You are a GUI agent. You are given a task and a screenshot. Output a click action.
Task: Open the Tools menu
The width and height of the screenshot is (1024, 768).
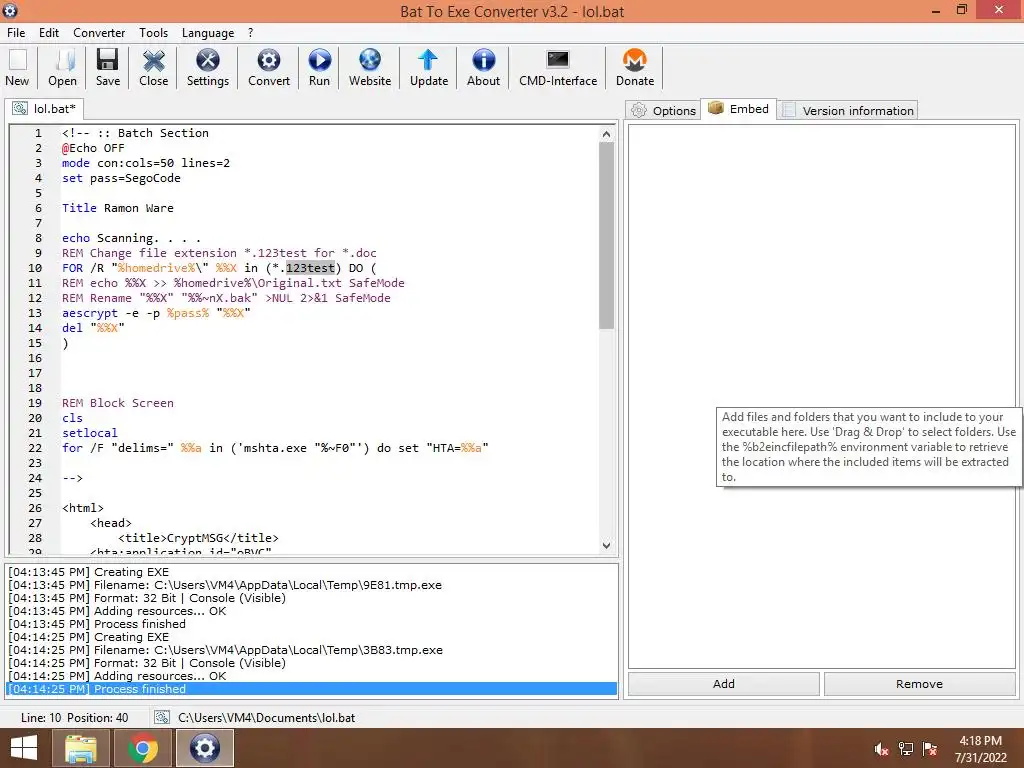153,33
